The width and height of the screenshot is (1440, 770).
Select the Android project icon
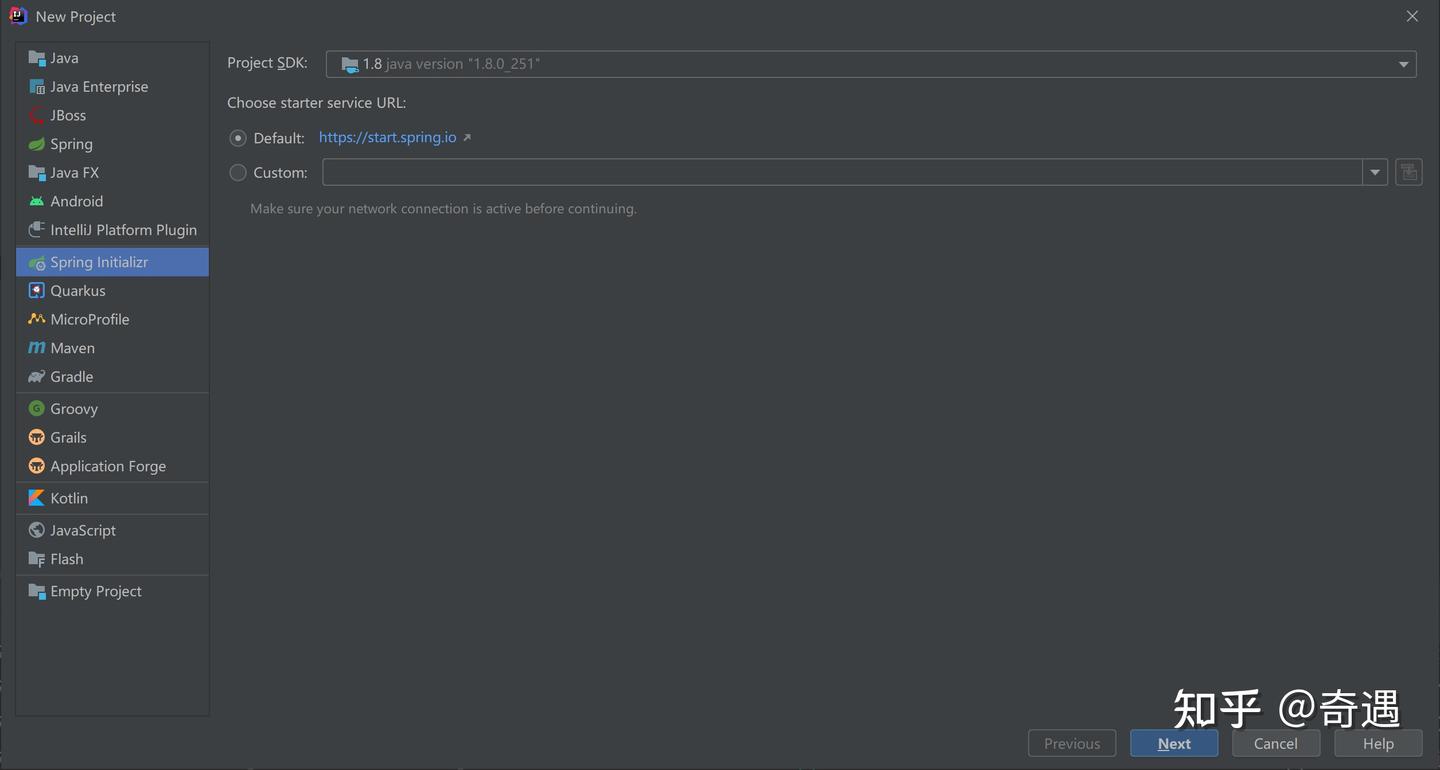tap(35, 200)
